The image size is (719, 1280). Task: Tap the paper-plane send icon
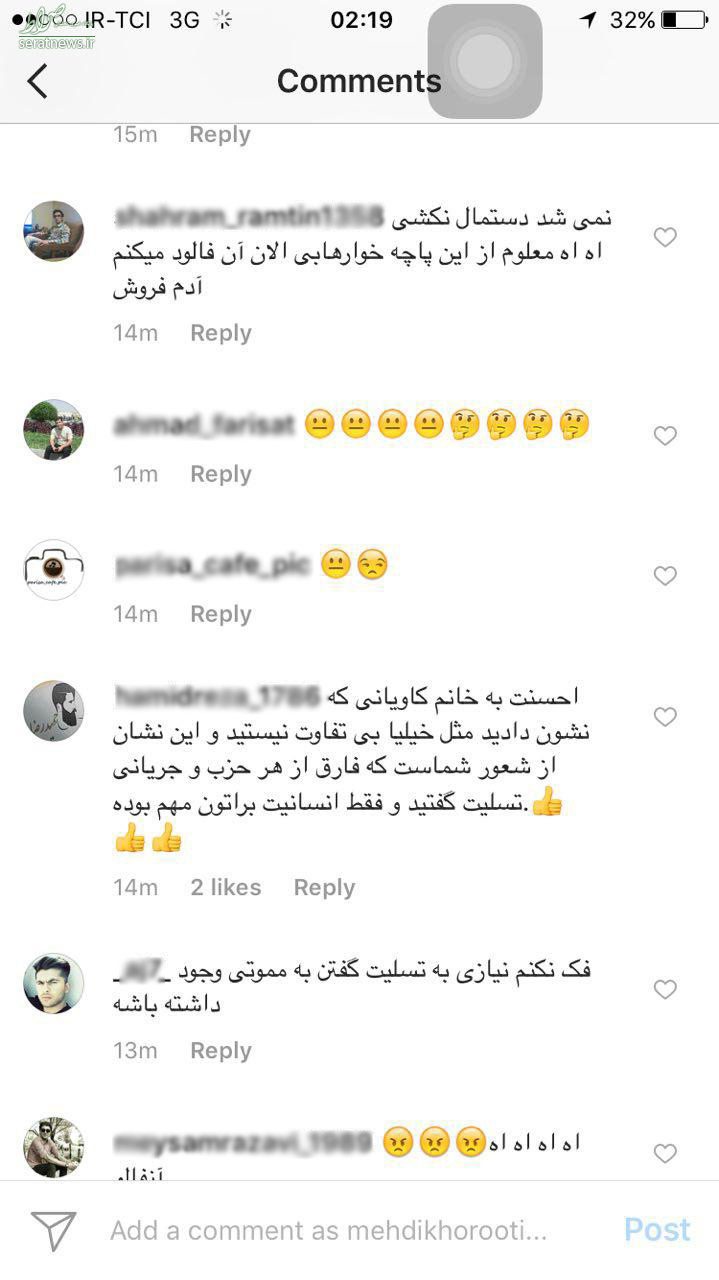(x=53, y=1230)
